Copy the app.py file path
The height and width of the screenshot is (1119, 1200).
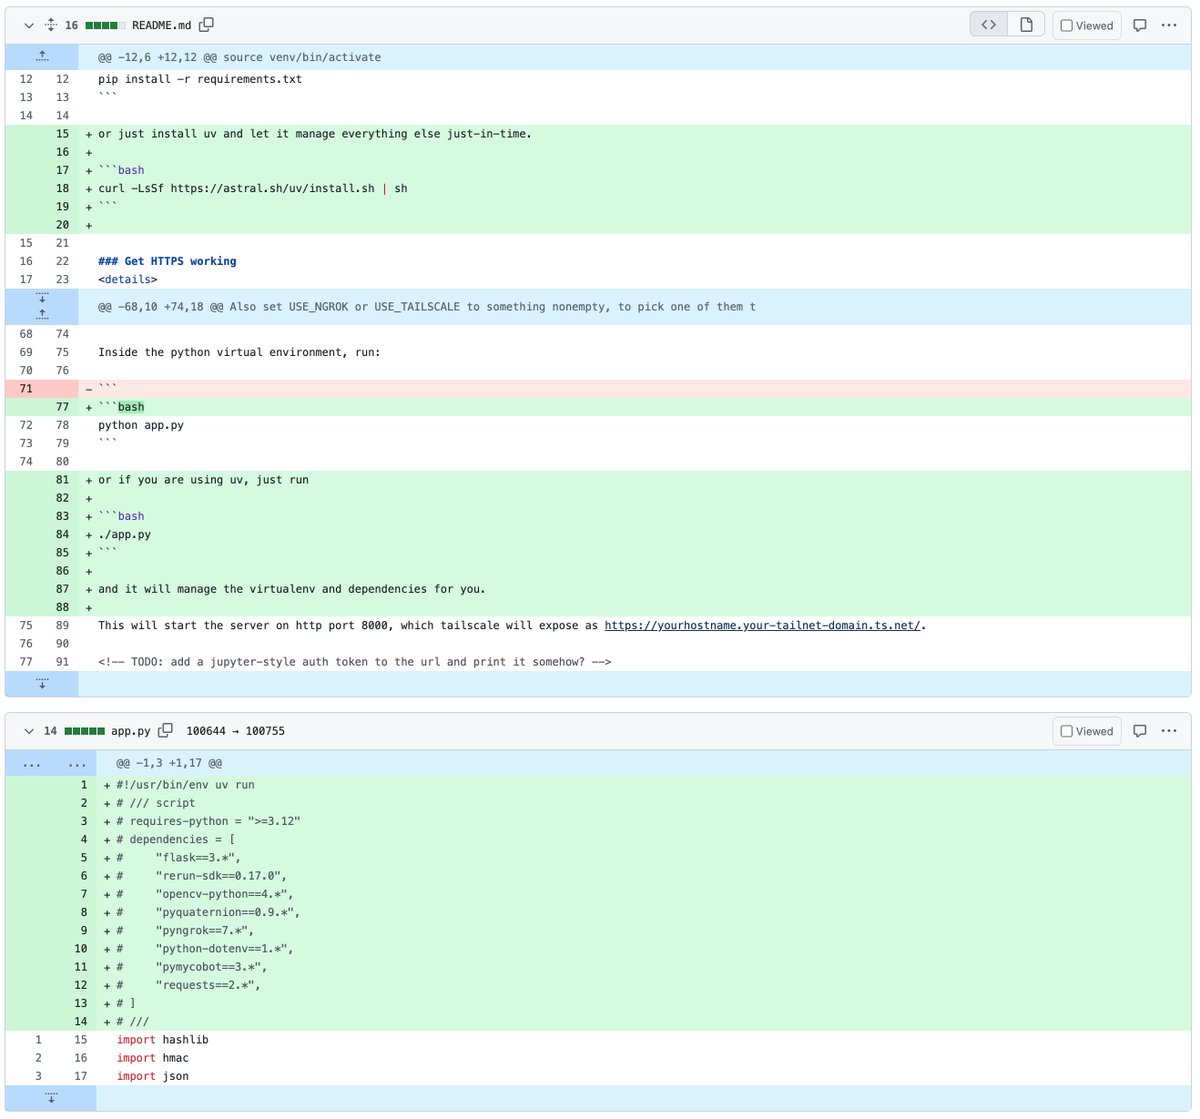point(165,731)
